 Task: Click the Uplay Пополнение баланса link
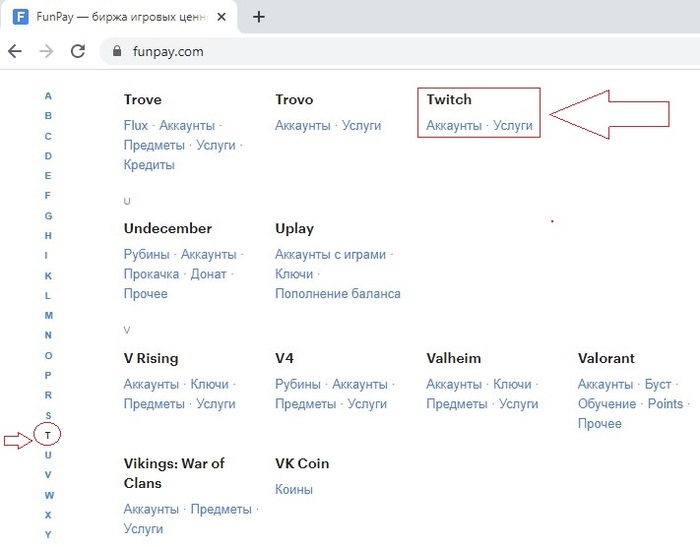pos(338,294)
